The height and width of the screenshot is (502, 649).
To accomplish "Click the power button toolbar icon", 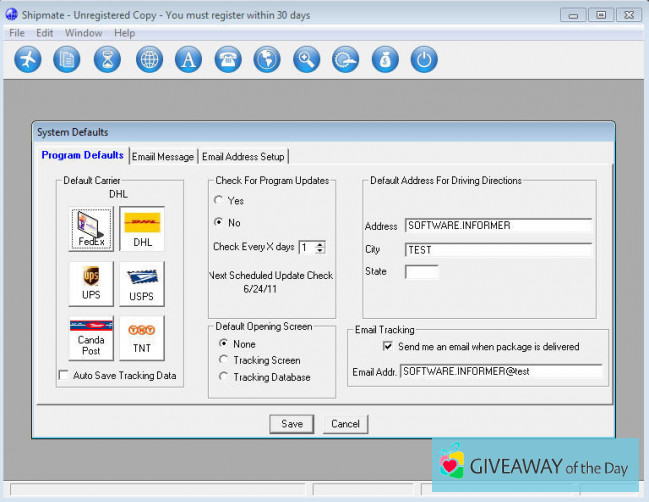I will [424, 60].
